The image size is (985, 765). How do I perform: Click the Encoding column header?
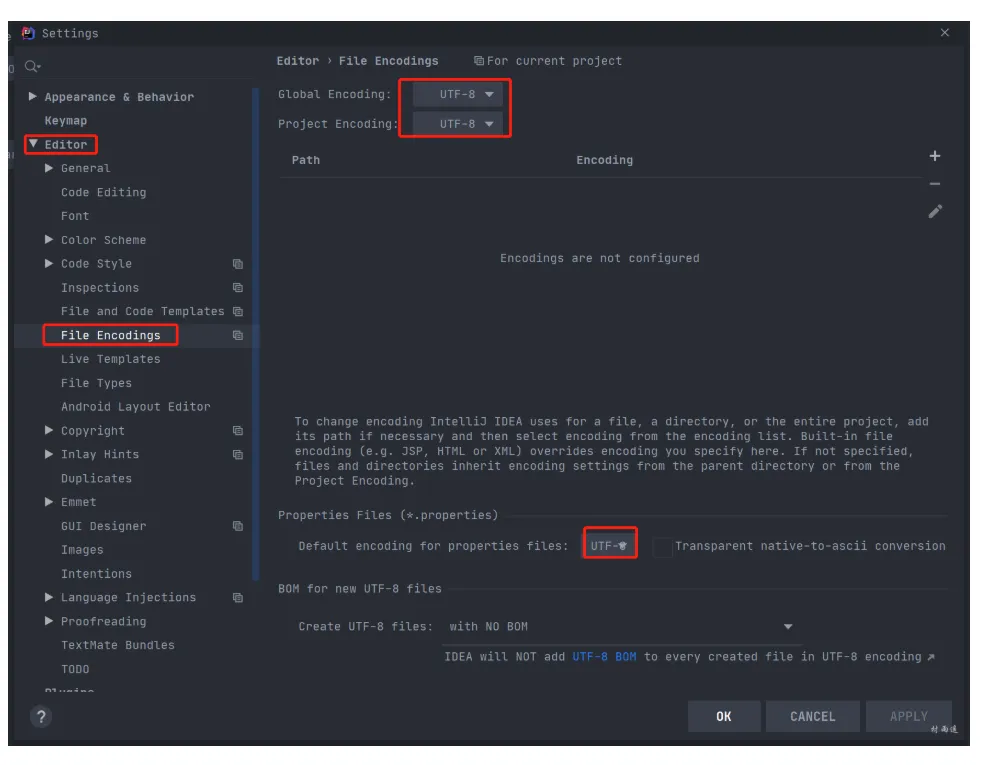604,160
